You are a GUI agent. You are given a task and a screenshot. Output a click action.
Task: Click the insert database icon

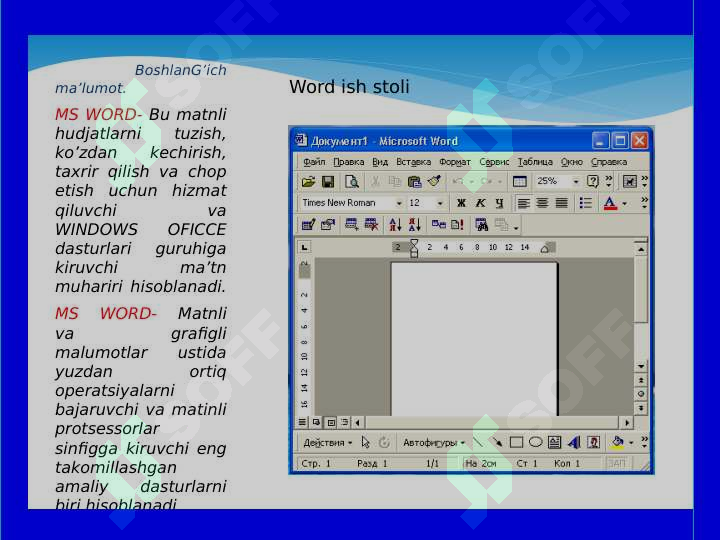[439, 225]
